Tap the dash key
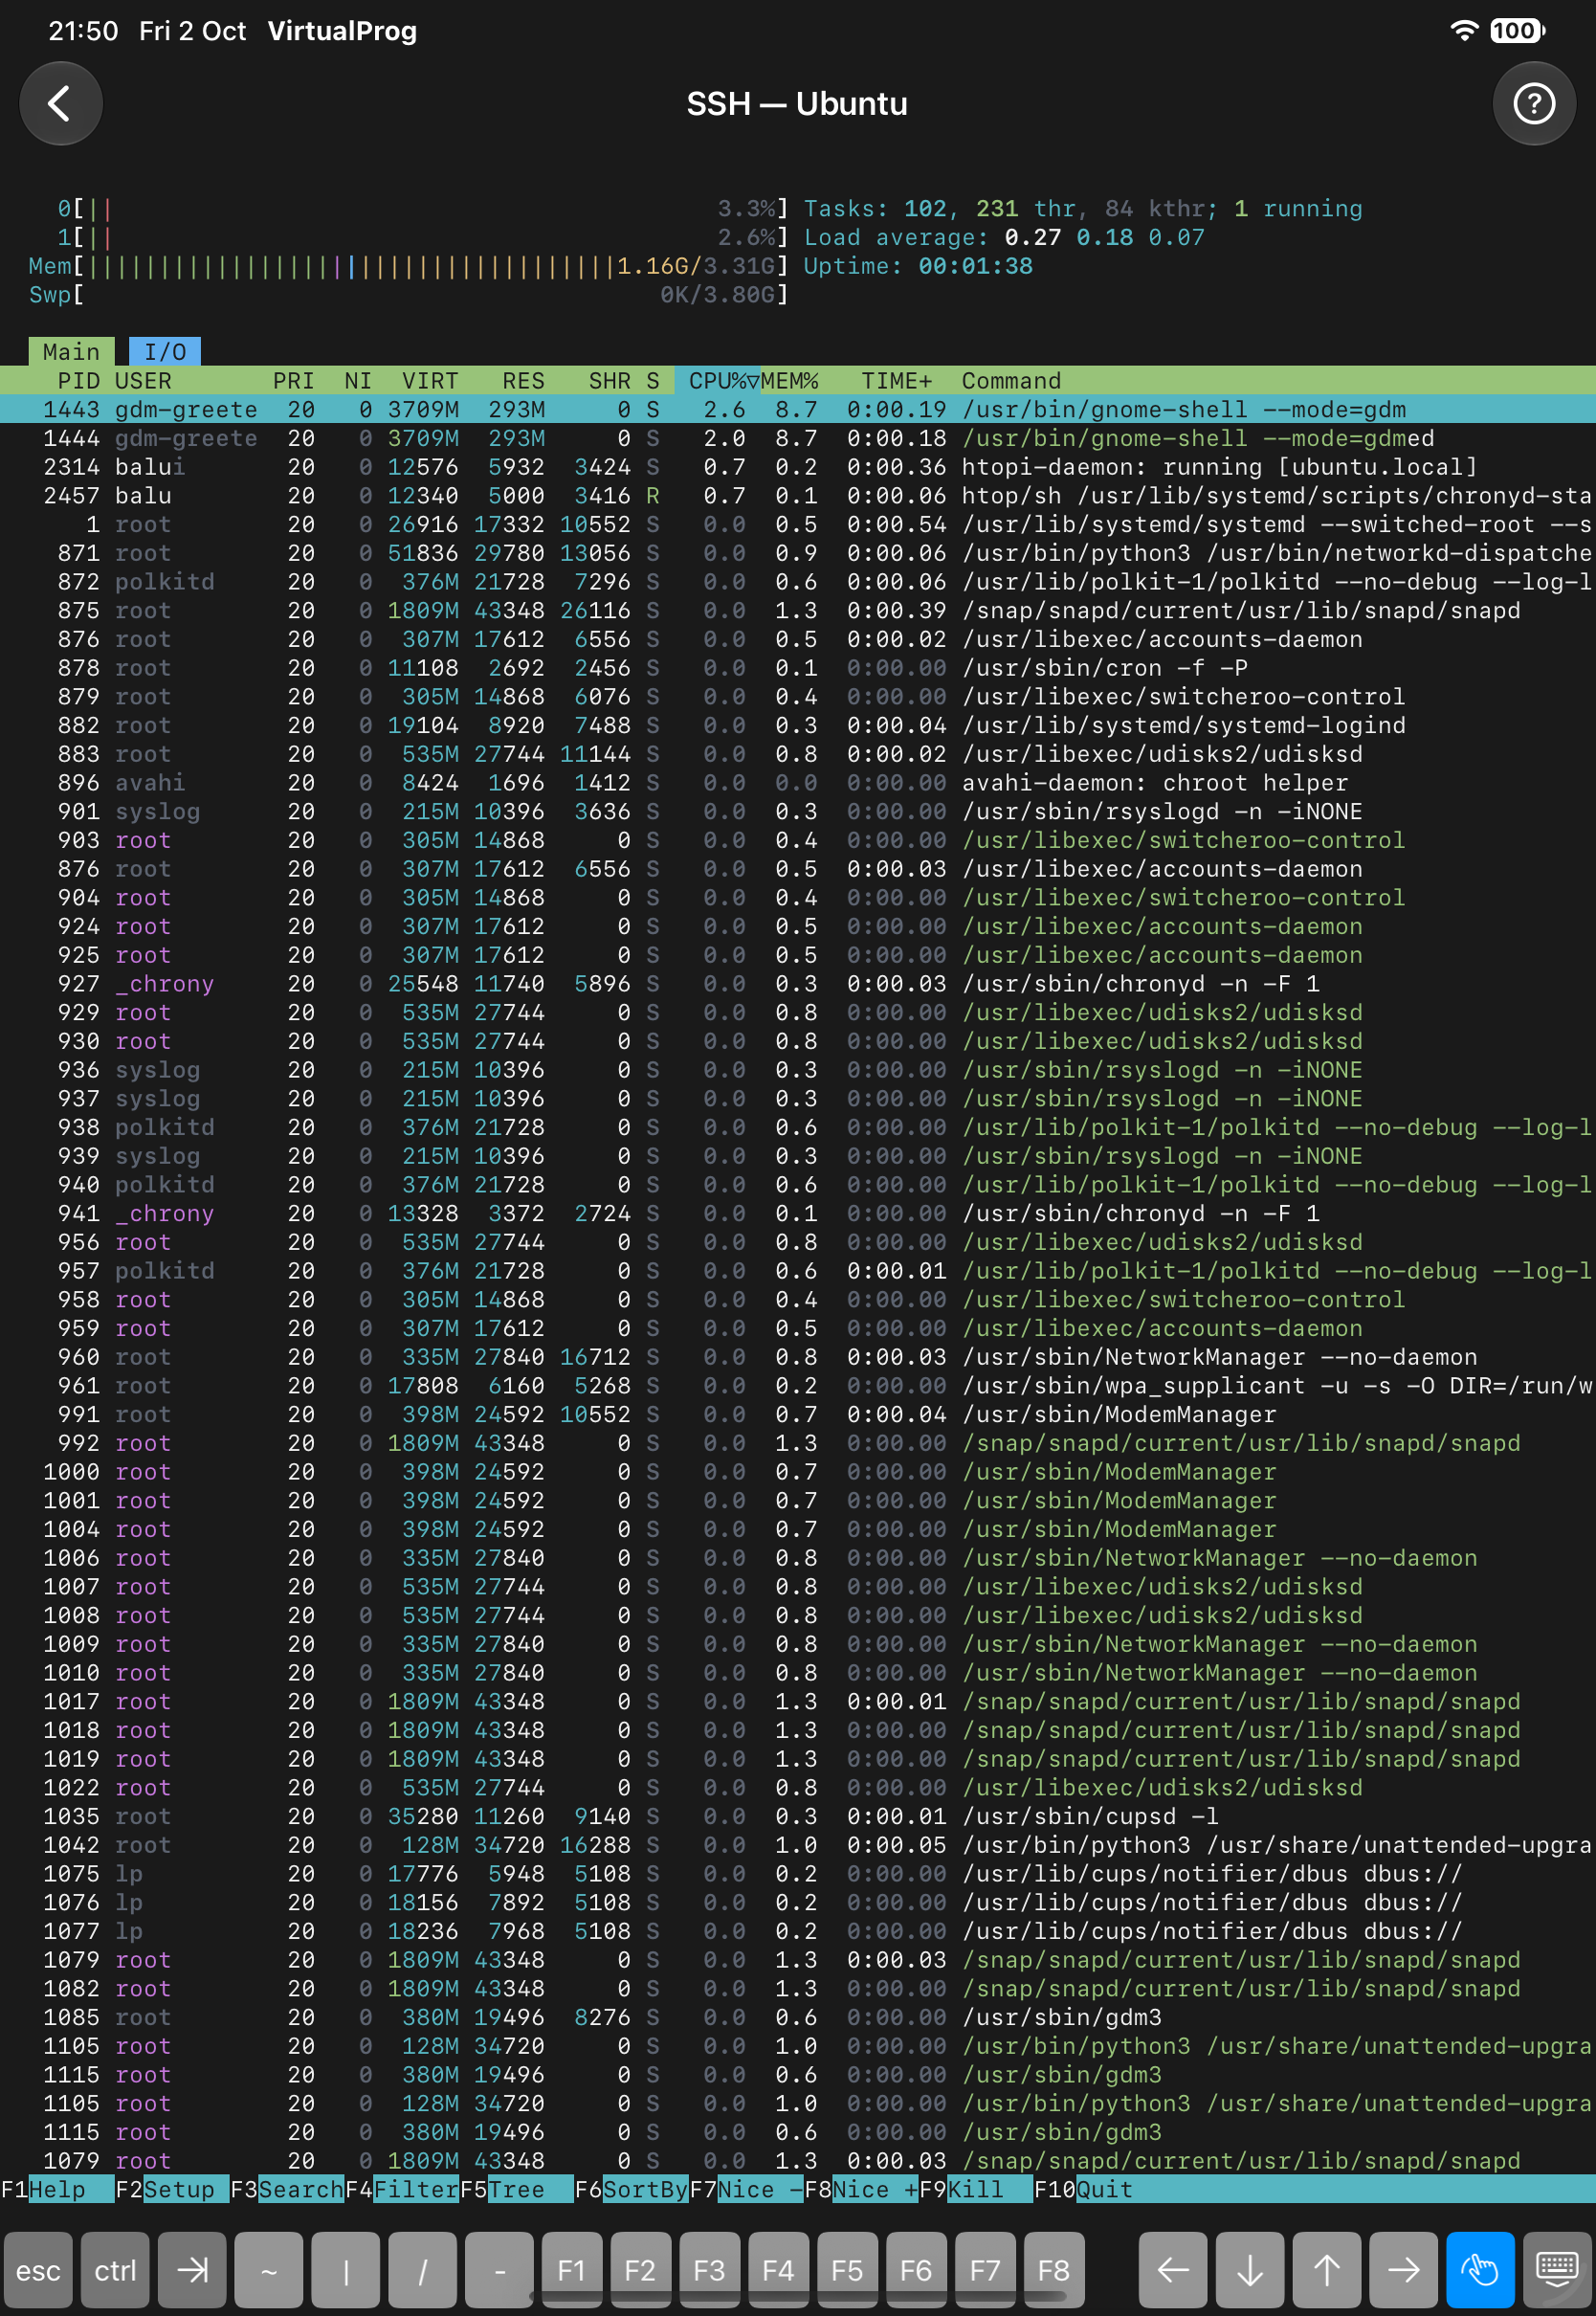Image resolution: width=1596 pixels, height=2316 pixels. point(499,2270)
